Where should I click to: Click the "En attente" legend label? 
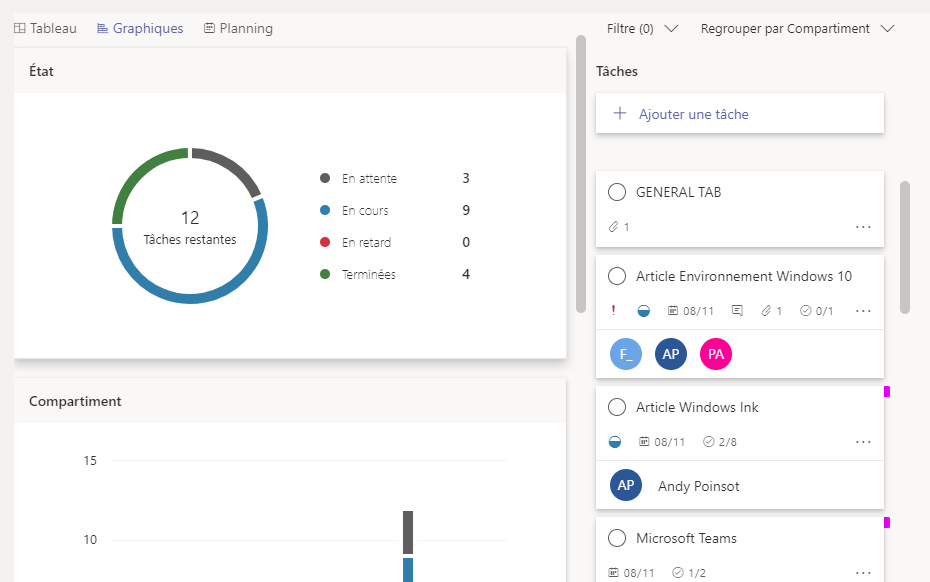[x=369, y=179]
